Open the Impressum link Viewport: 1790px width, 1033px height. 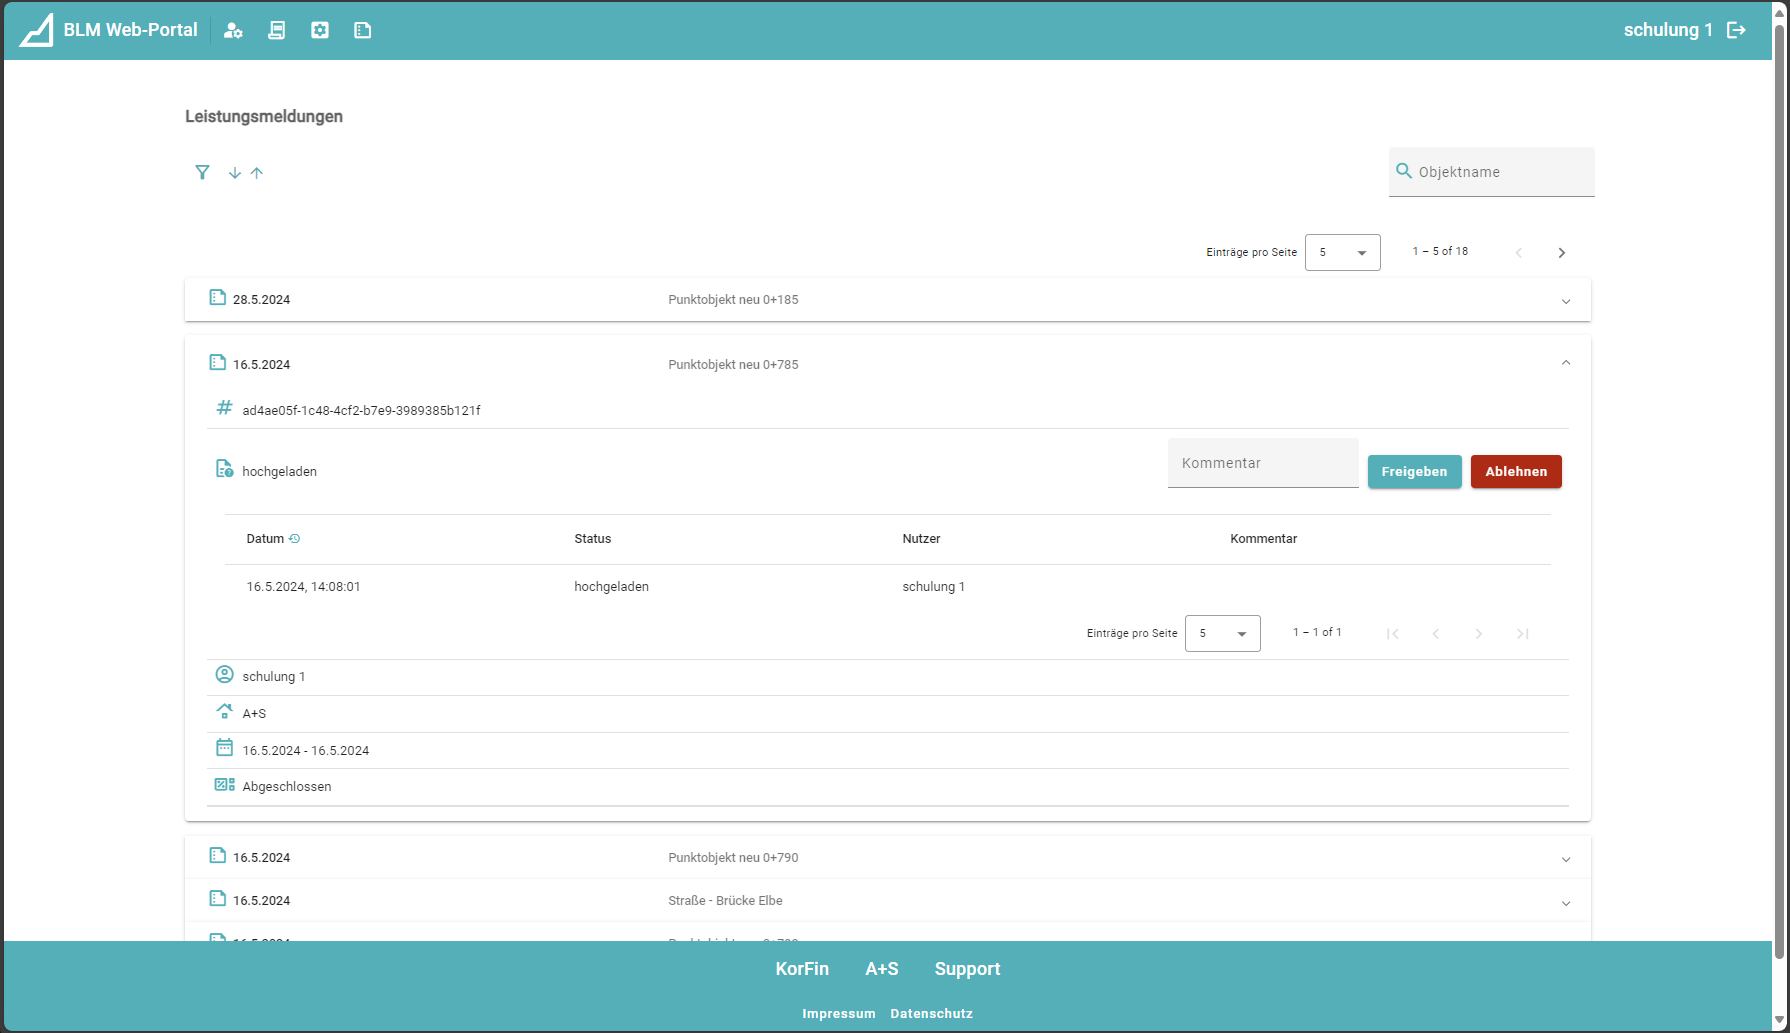838,1014
